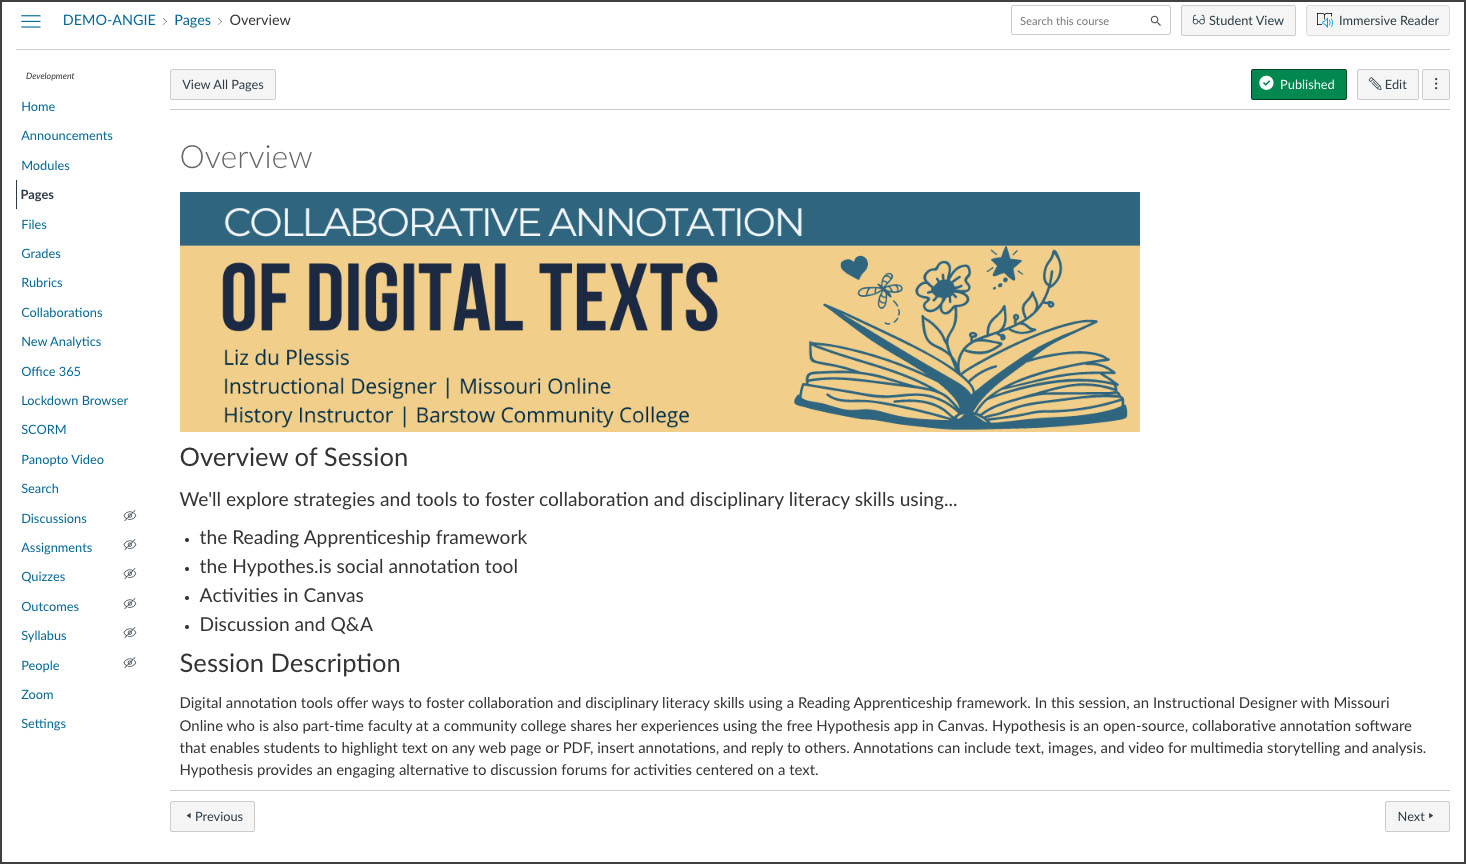This screenshot has width=1466, height=864.
Task: Go to the Previous page
Action: [x=213, y=817]
